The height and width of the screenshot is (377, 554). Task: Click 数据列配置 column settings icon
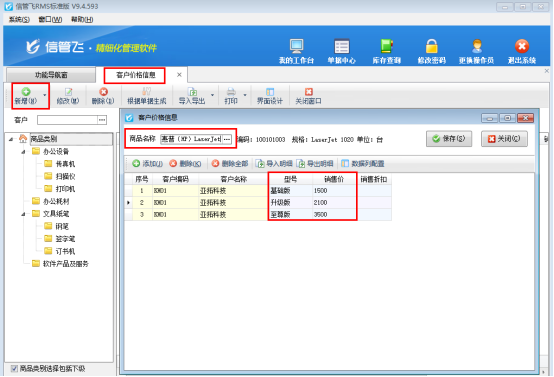click(345, 164)
